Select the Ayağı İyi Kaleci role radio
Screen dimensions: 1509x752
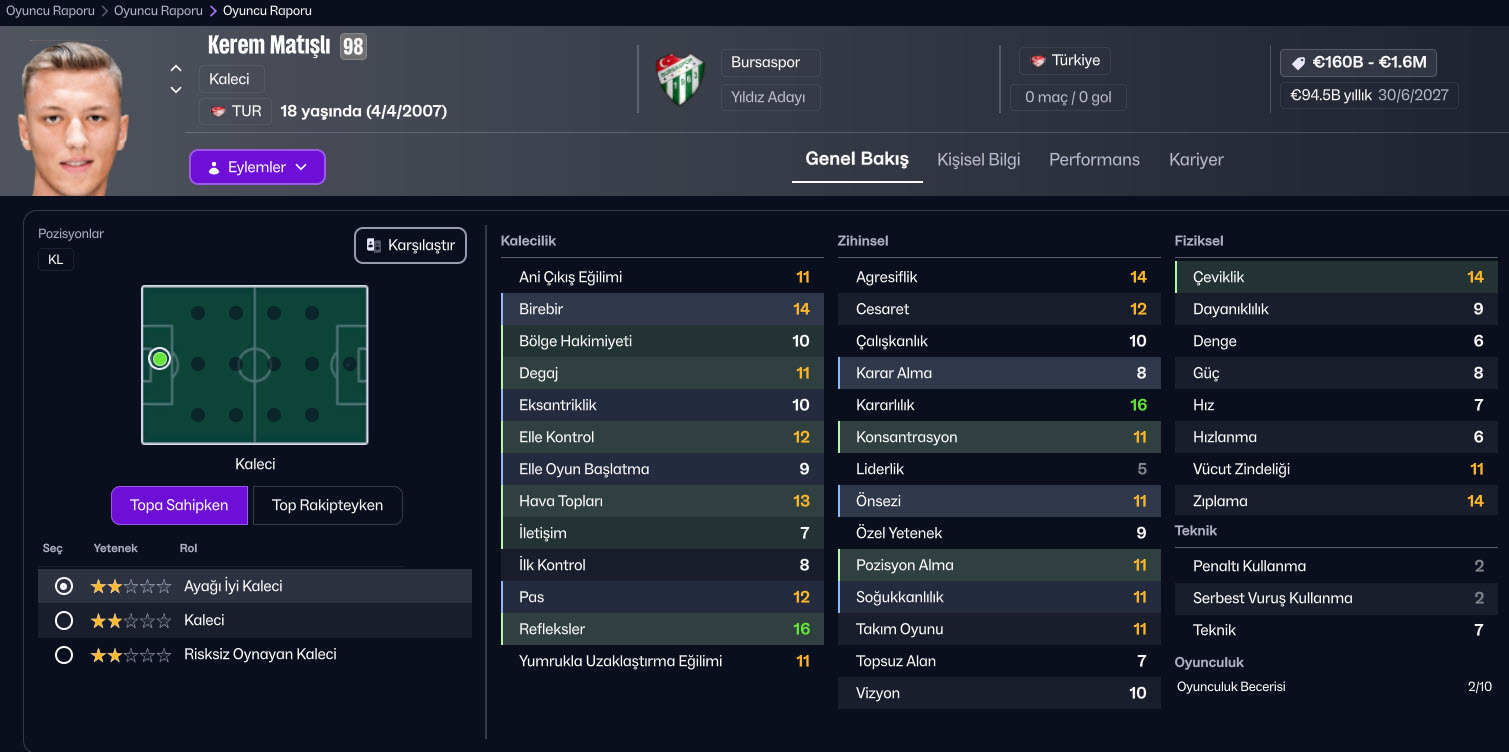tap(64, 587)
